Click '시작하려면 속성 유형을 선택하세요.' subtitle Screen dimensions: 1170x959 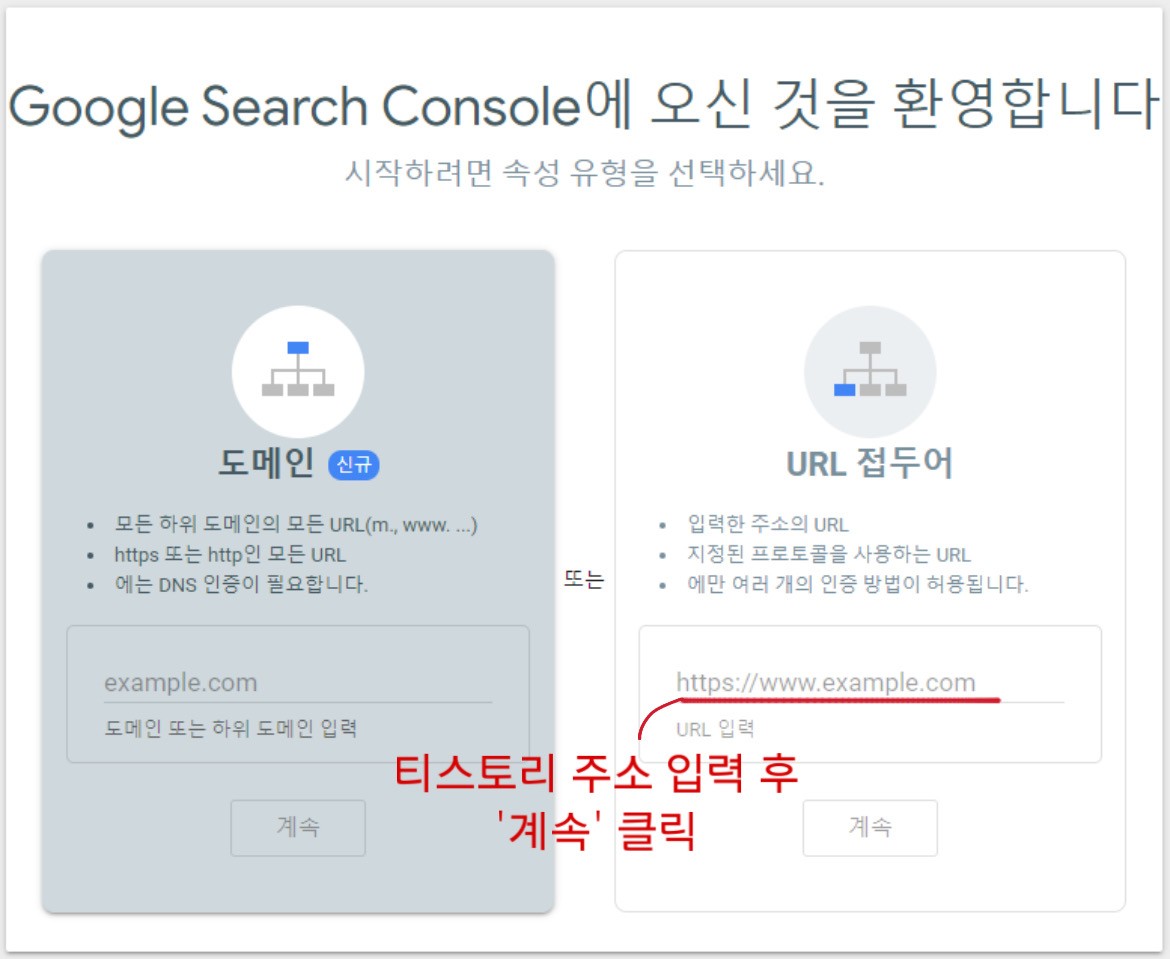point(584,173)
